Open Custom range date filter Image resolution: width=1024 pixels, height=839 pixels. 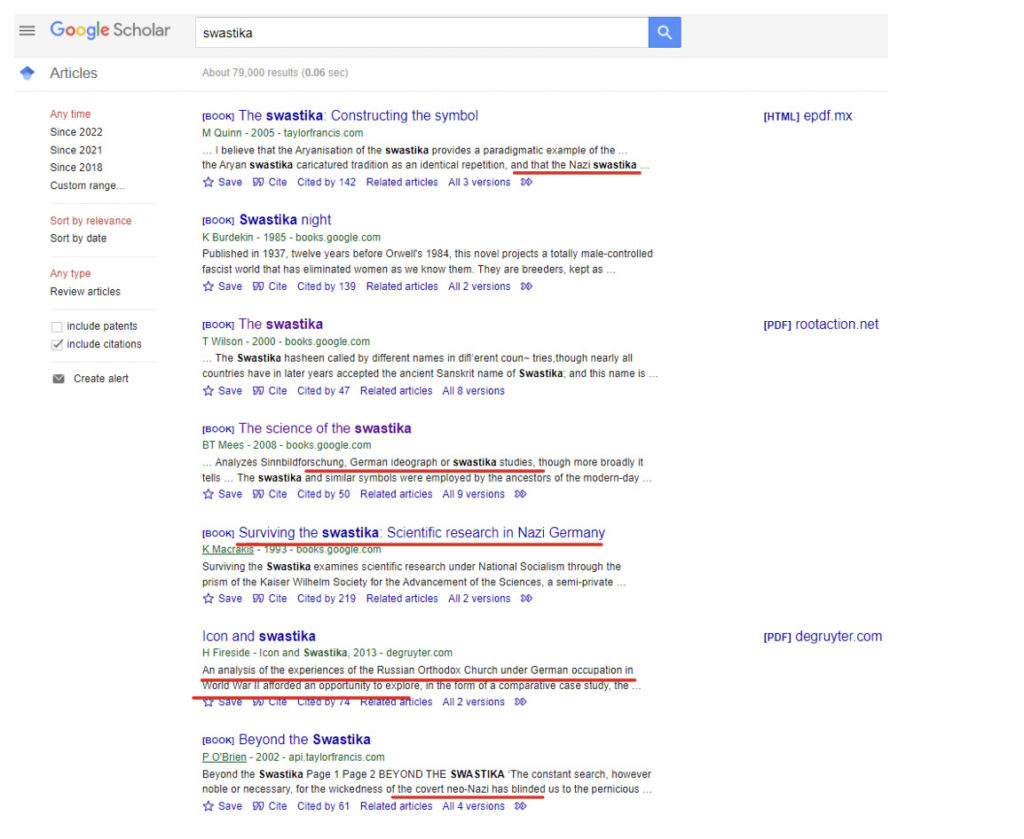[87, 185]
